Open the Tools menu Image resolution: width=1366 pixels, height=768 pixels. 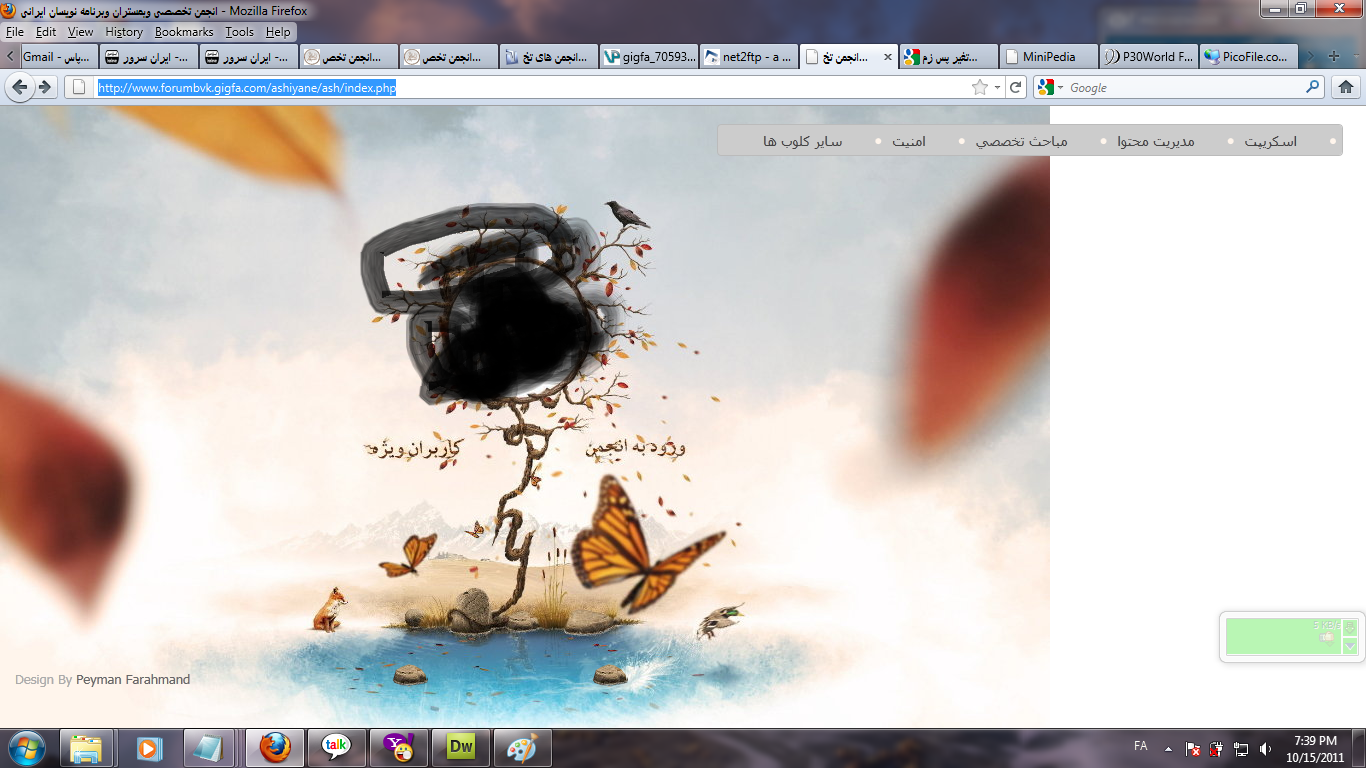(x=240, y=32)
